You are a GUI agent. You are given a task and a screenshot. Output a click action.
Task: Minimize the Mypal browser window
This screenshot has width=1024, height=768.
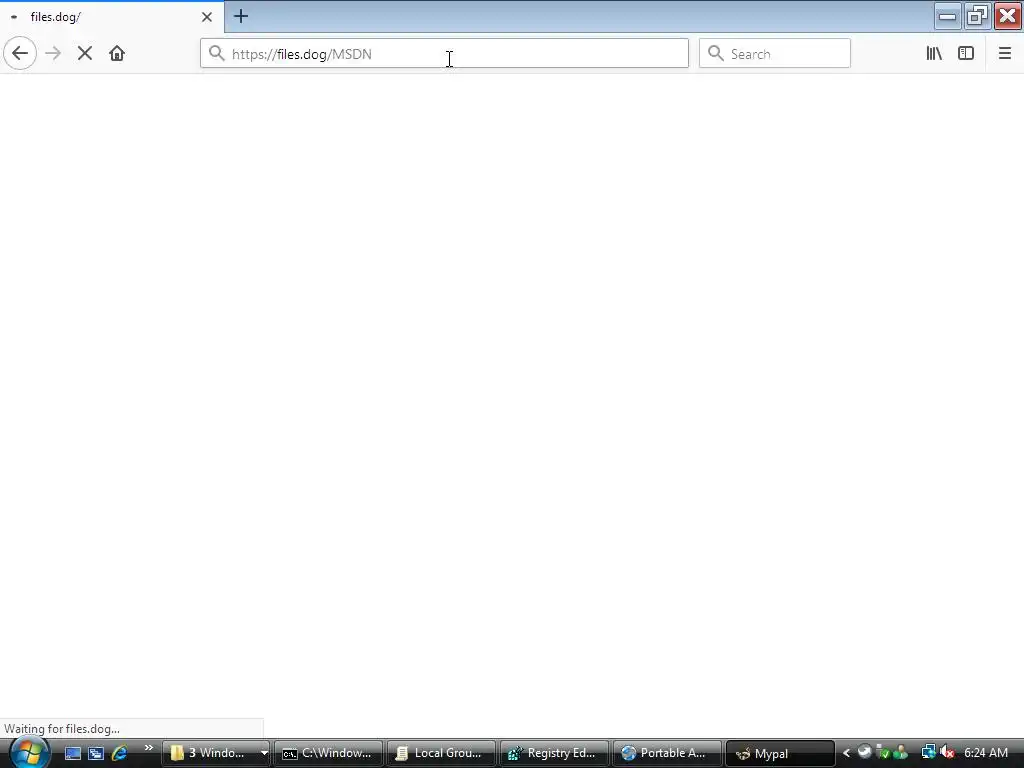click(x=948, y=16)
